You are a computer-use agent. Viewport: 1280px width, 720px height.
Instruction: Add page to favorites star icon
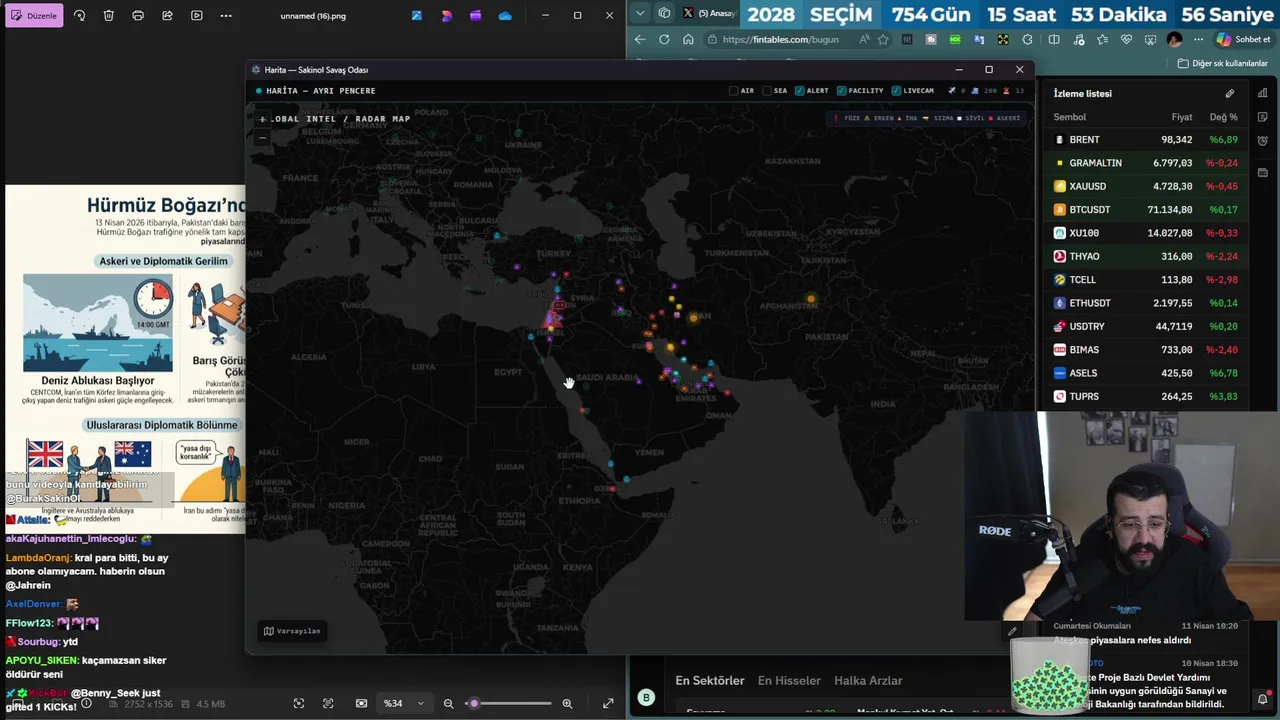(883, 40)
